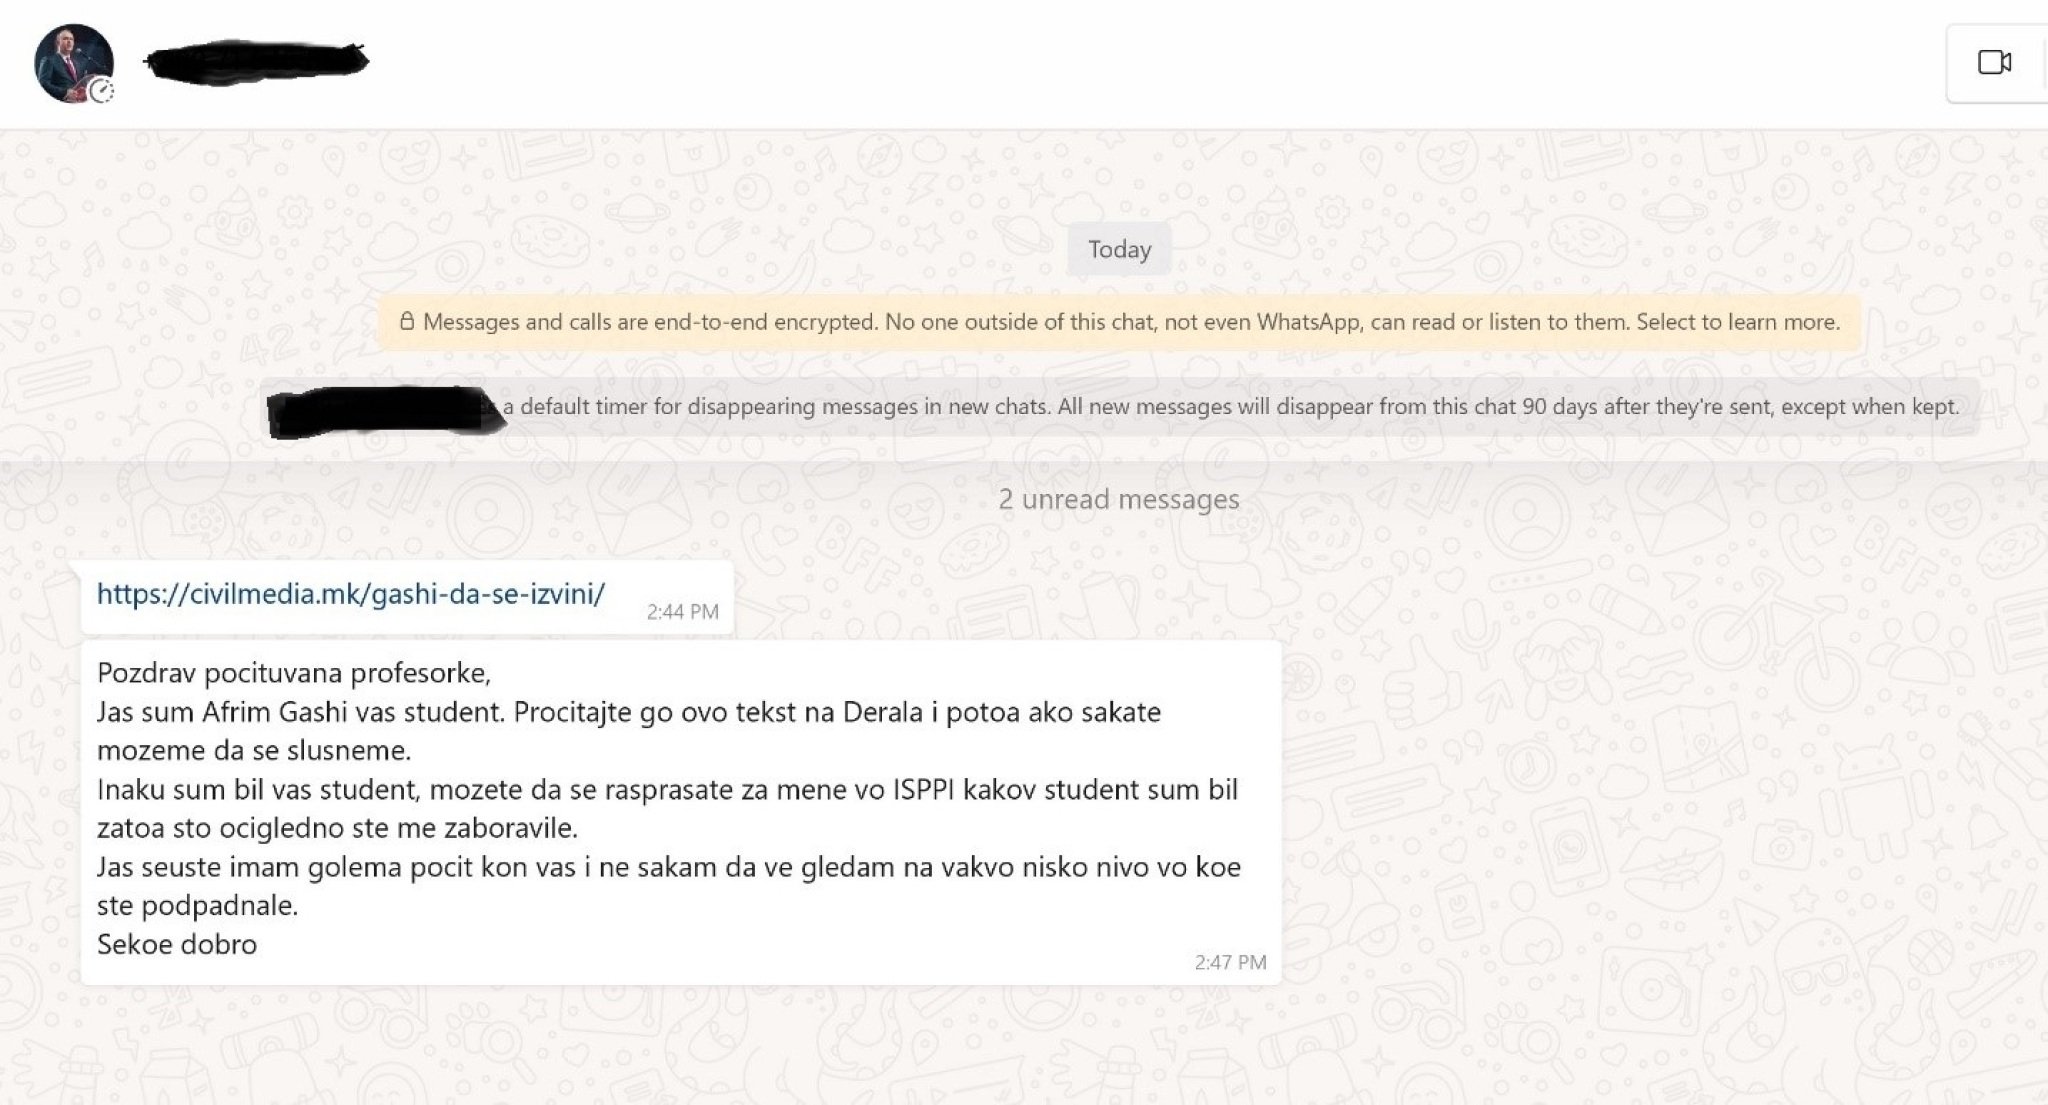The width and height of the screenshot is (2048, 1105).
Task: Click the Today date chip
Action: 1119,249
